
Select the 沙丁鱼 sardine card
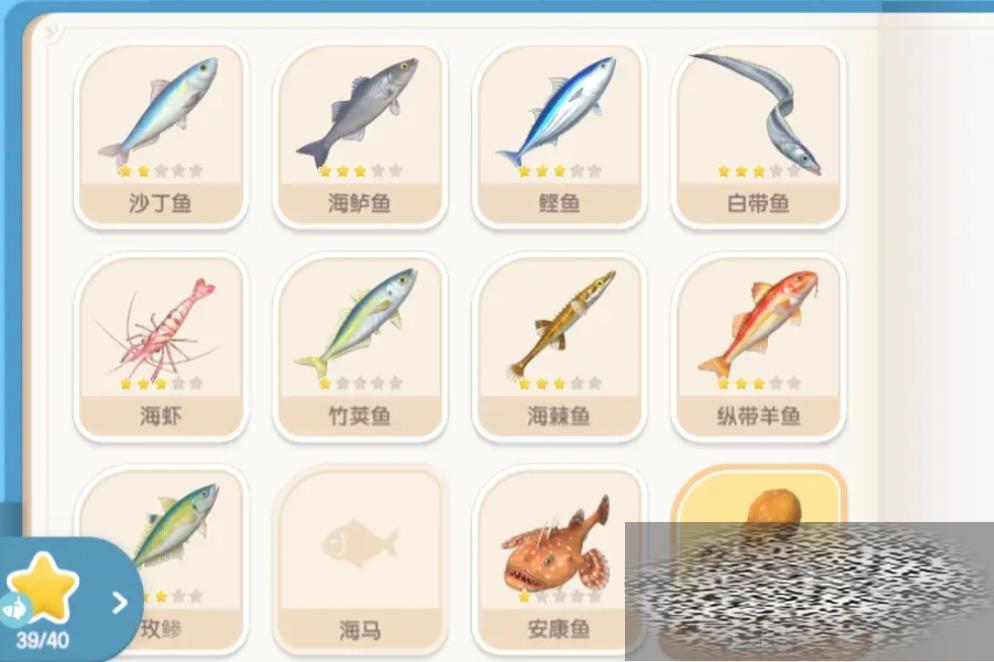coord(160,136)
